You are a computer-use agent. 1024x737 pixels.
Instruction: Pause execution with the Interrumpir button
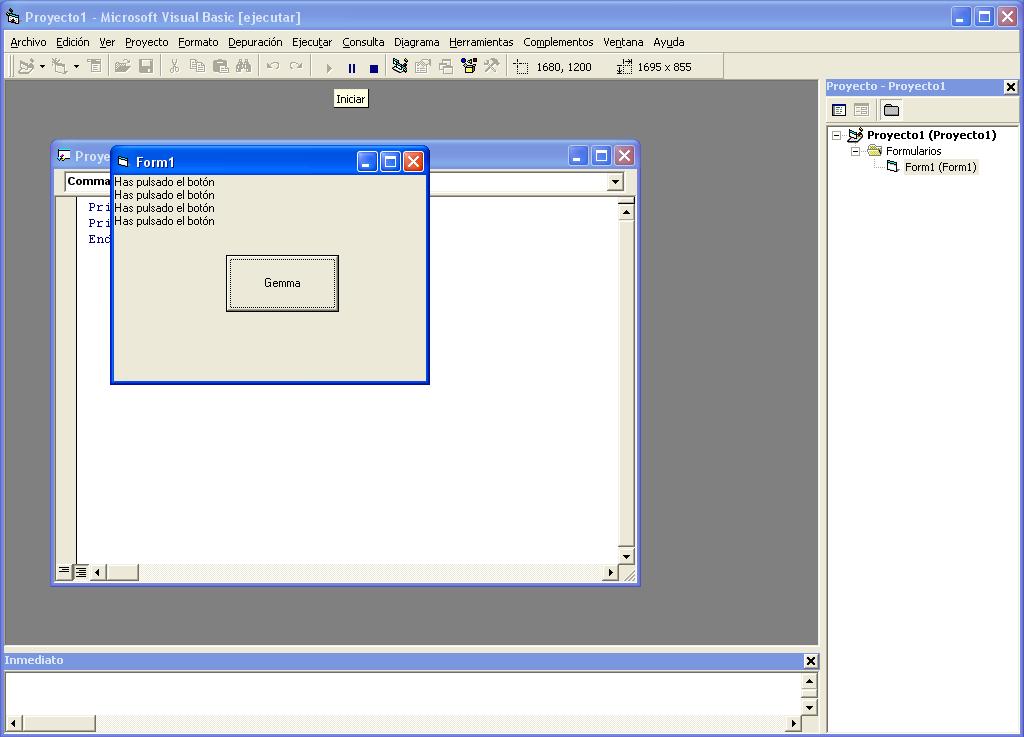(x=351, y=67)
